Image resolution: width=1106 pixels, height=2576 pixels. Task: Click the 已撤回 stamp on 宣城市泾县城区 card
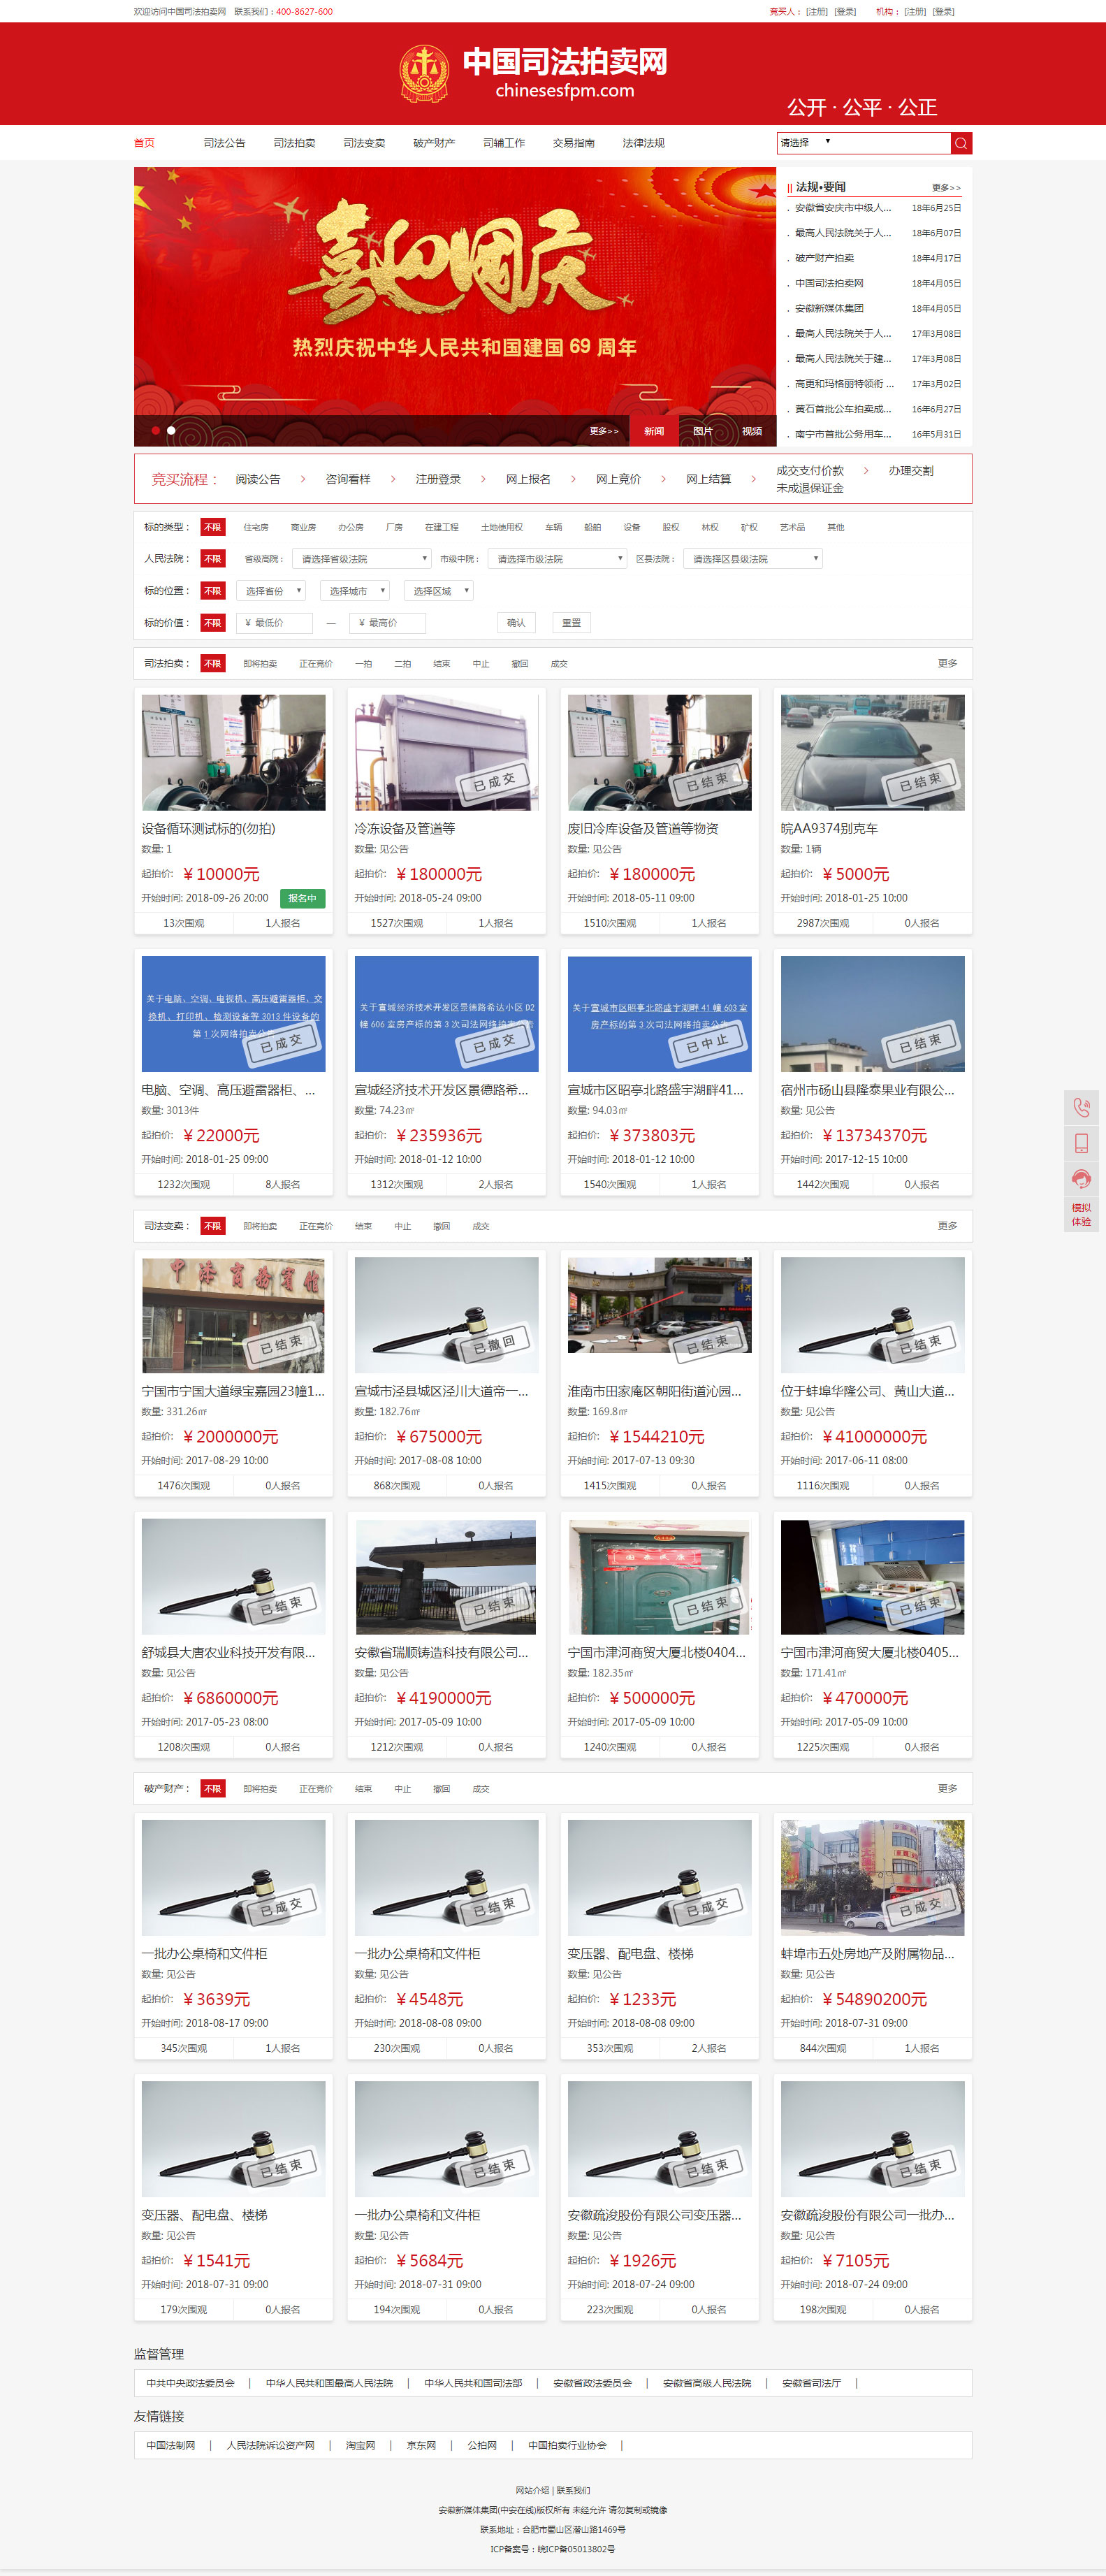point(494,1344)
